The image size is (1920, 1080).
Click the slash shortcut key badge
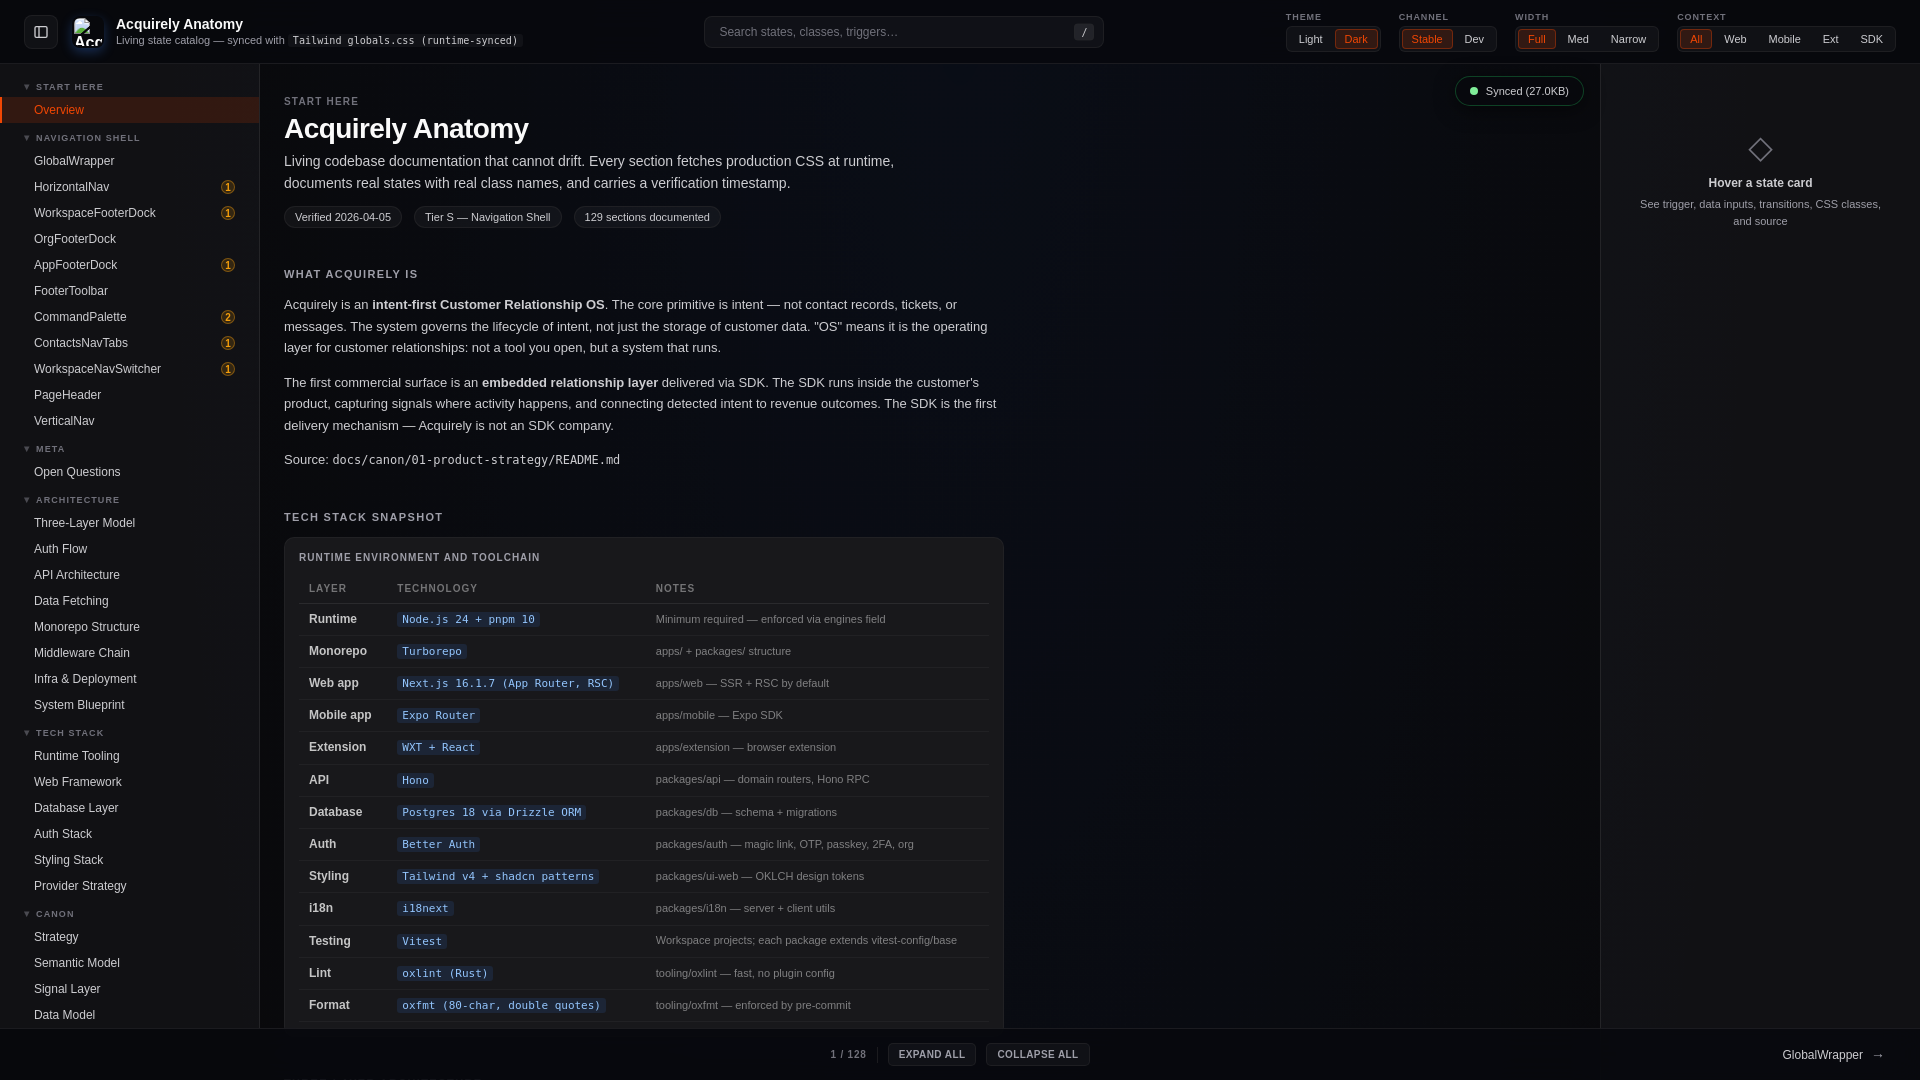click(x=1084, y=32)
